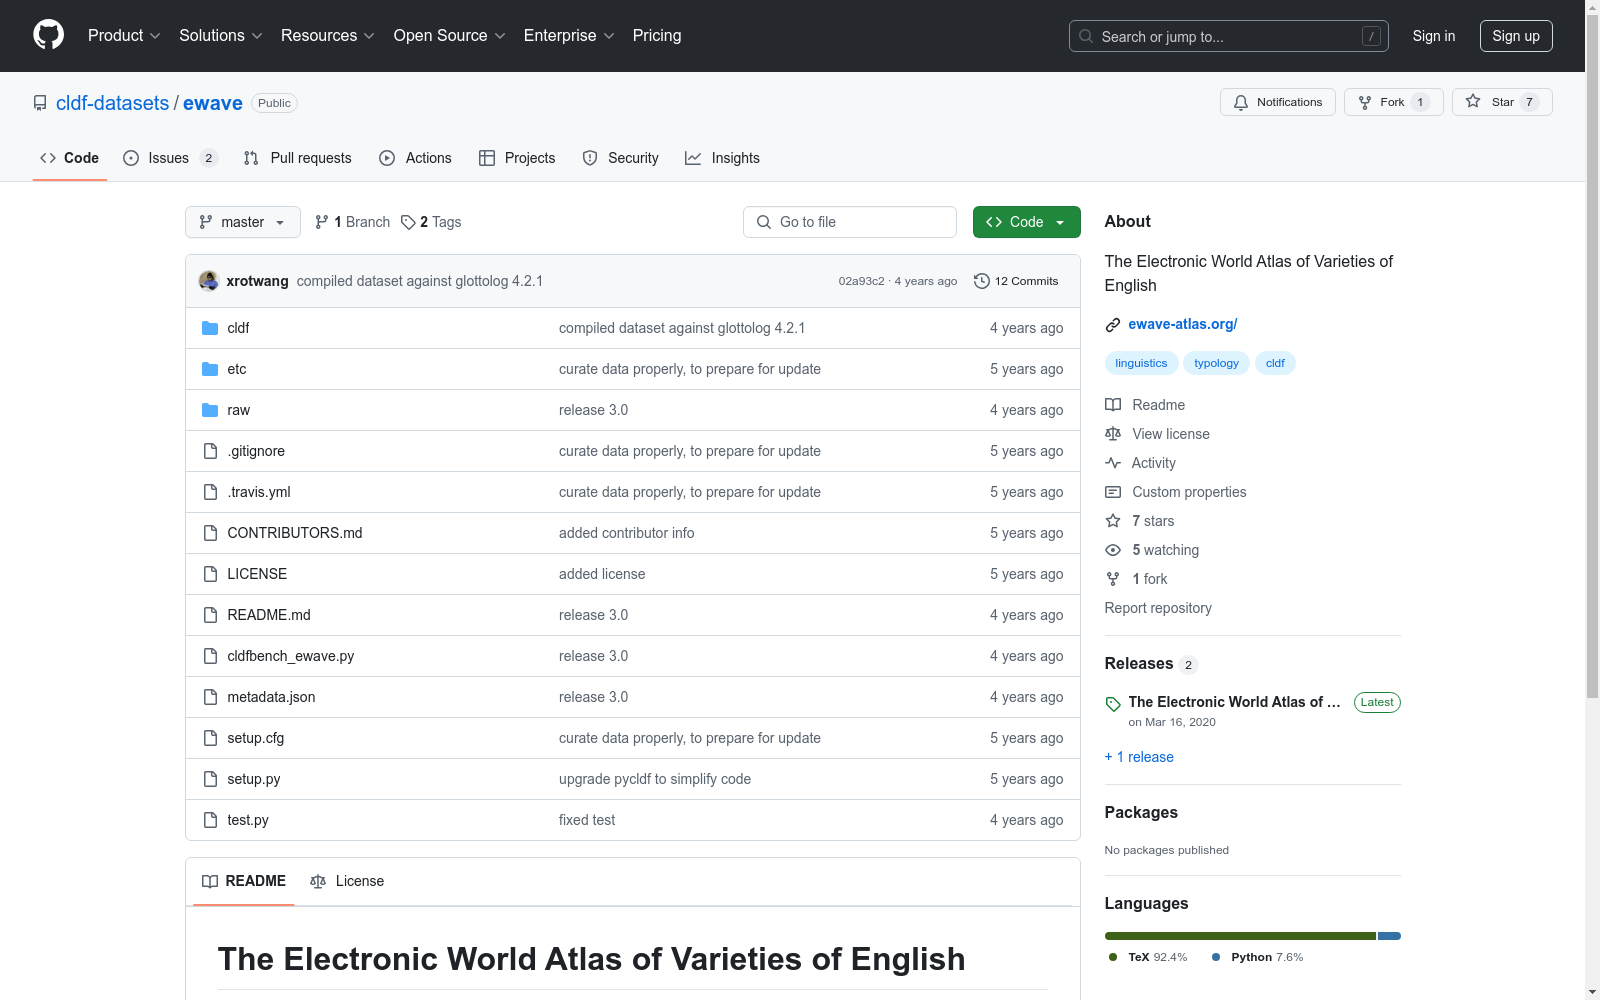The image size is (1600, 1000).
Task: Click the '+ 1 release' link
Action: point(1139,757)
